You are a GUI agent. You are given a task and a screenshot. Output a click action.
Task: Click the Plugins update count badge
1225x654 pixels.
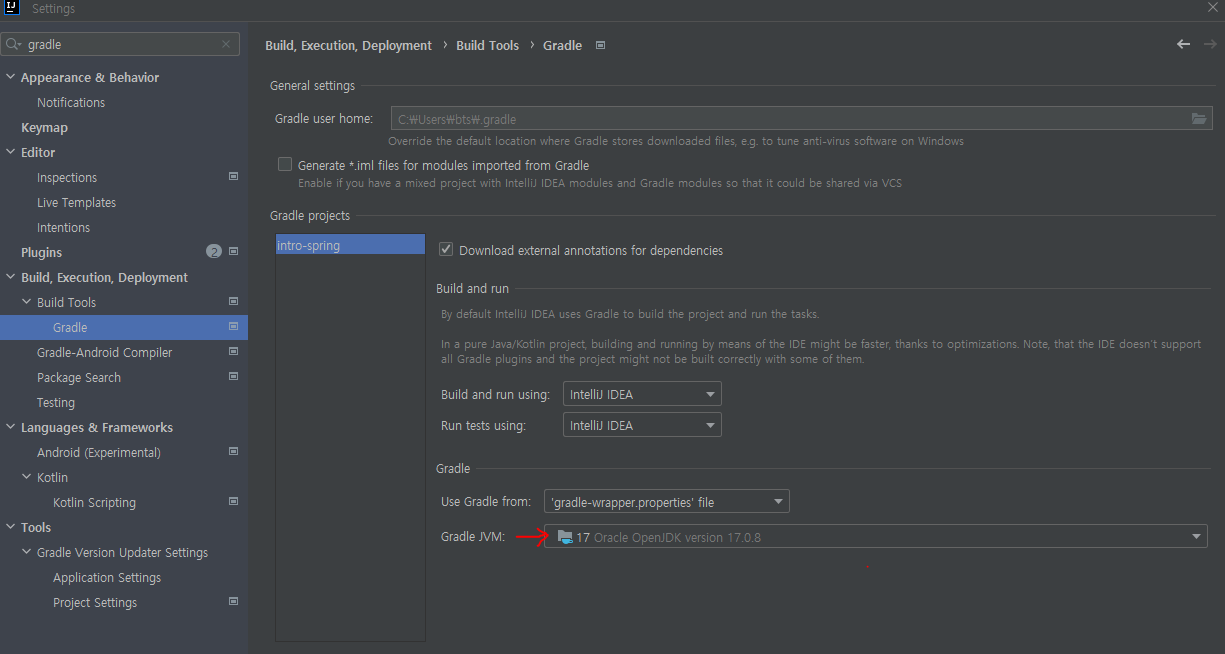(213, 252)
